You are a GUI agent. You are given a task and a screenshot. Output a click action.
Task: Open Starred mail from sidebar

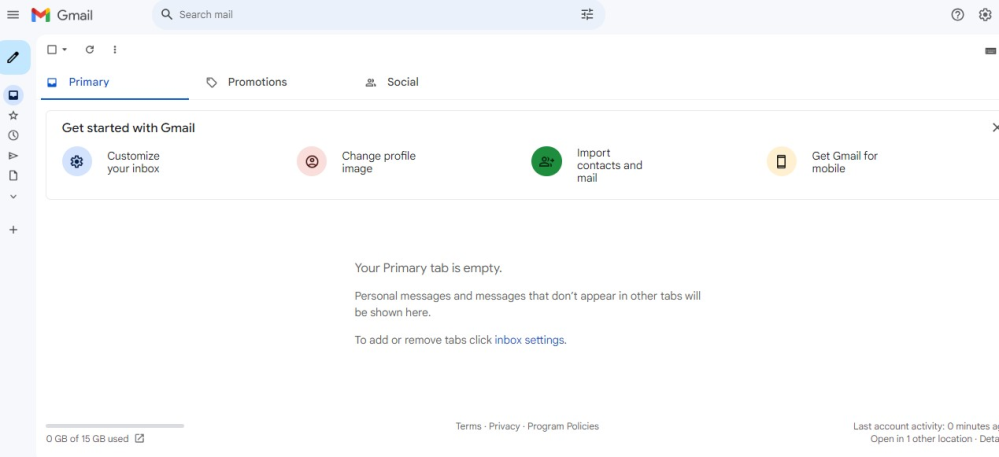tap(13, 115)
